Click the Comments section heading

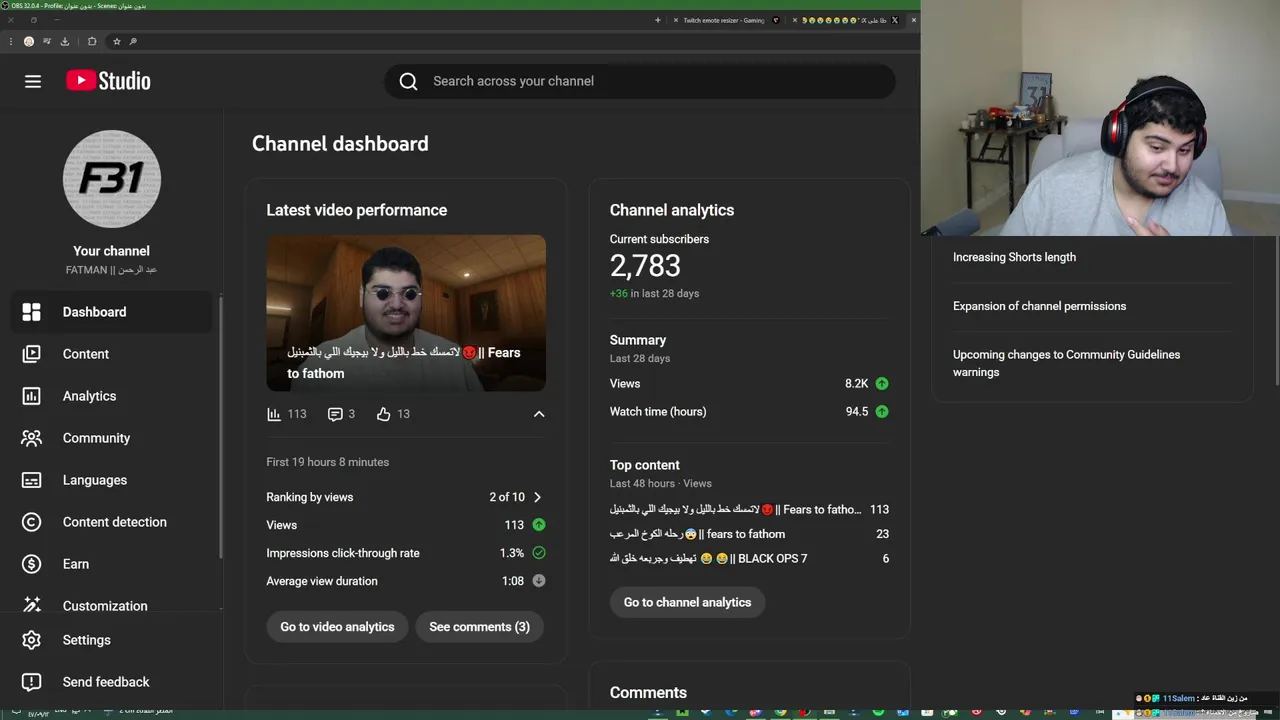[648, 692]
